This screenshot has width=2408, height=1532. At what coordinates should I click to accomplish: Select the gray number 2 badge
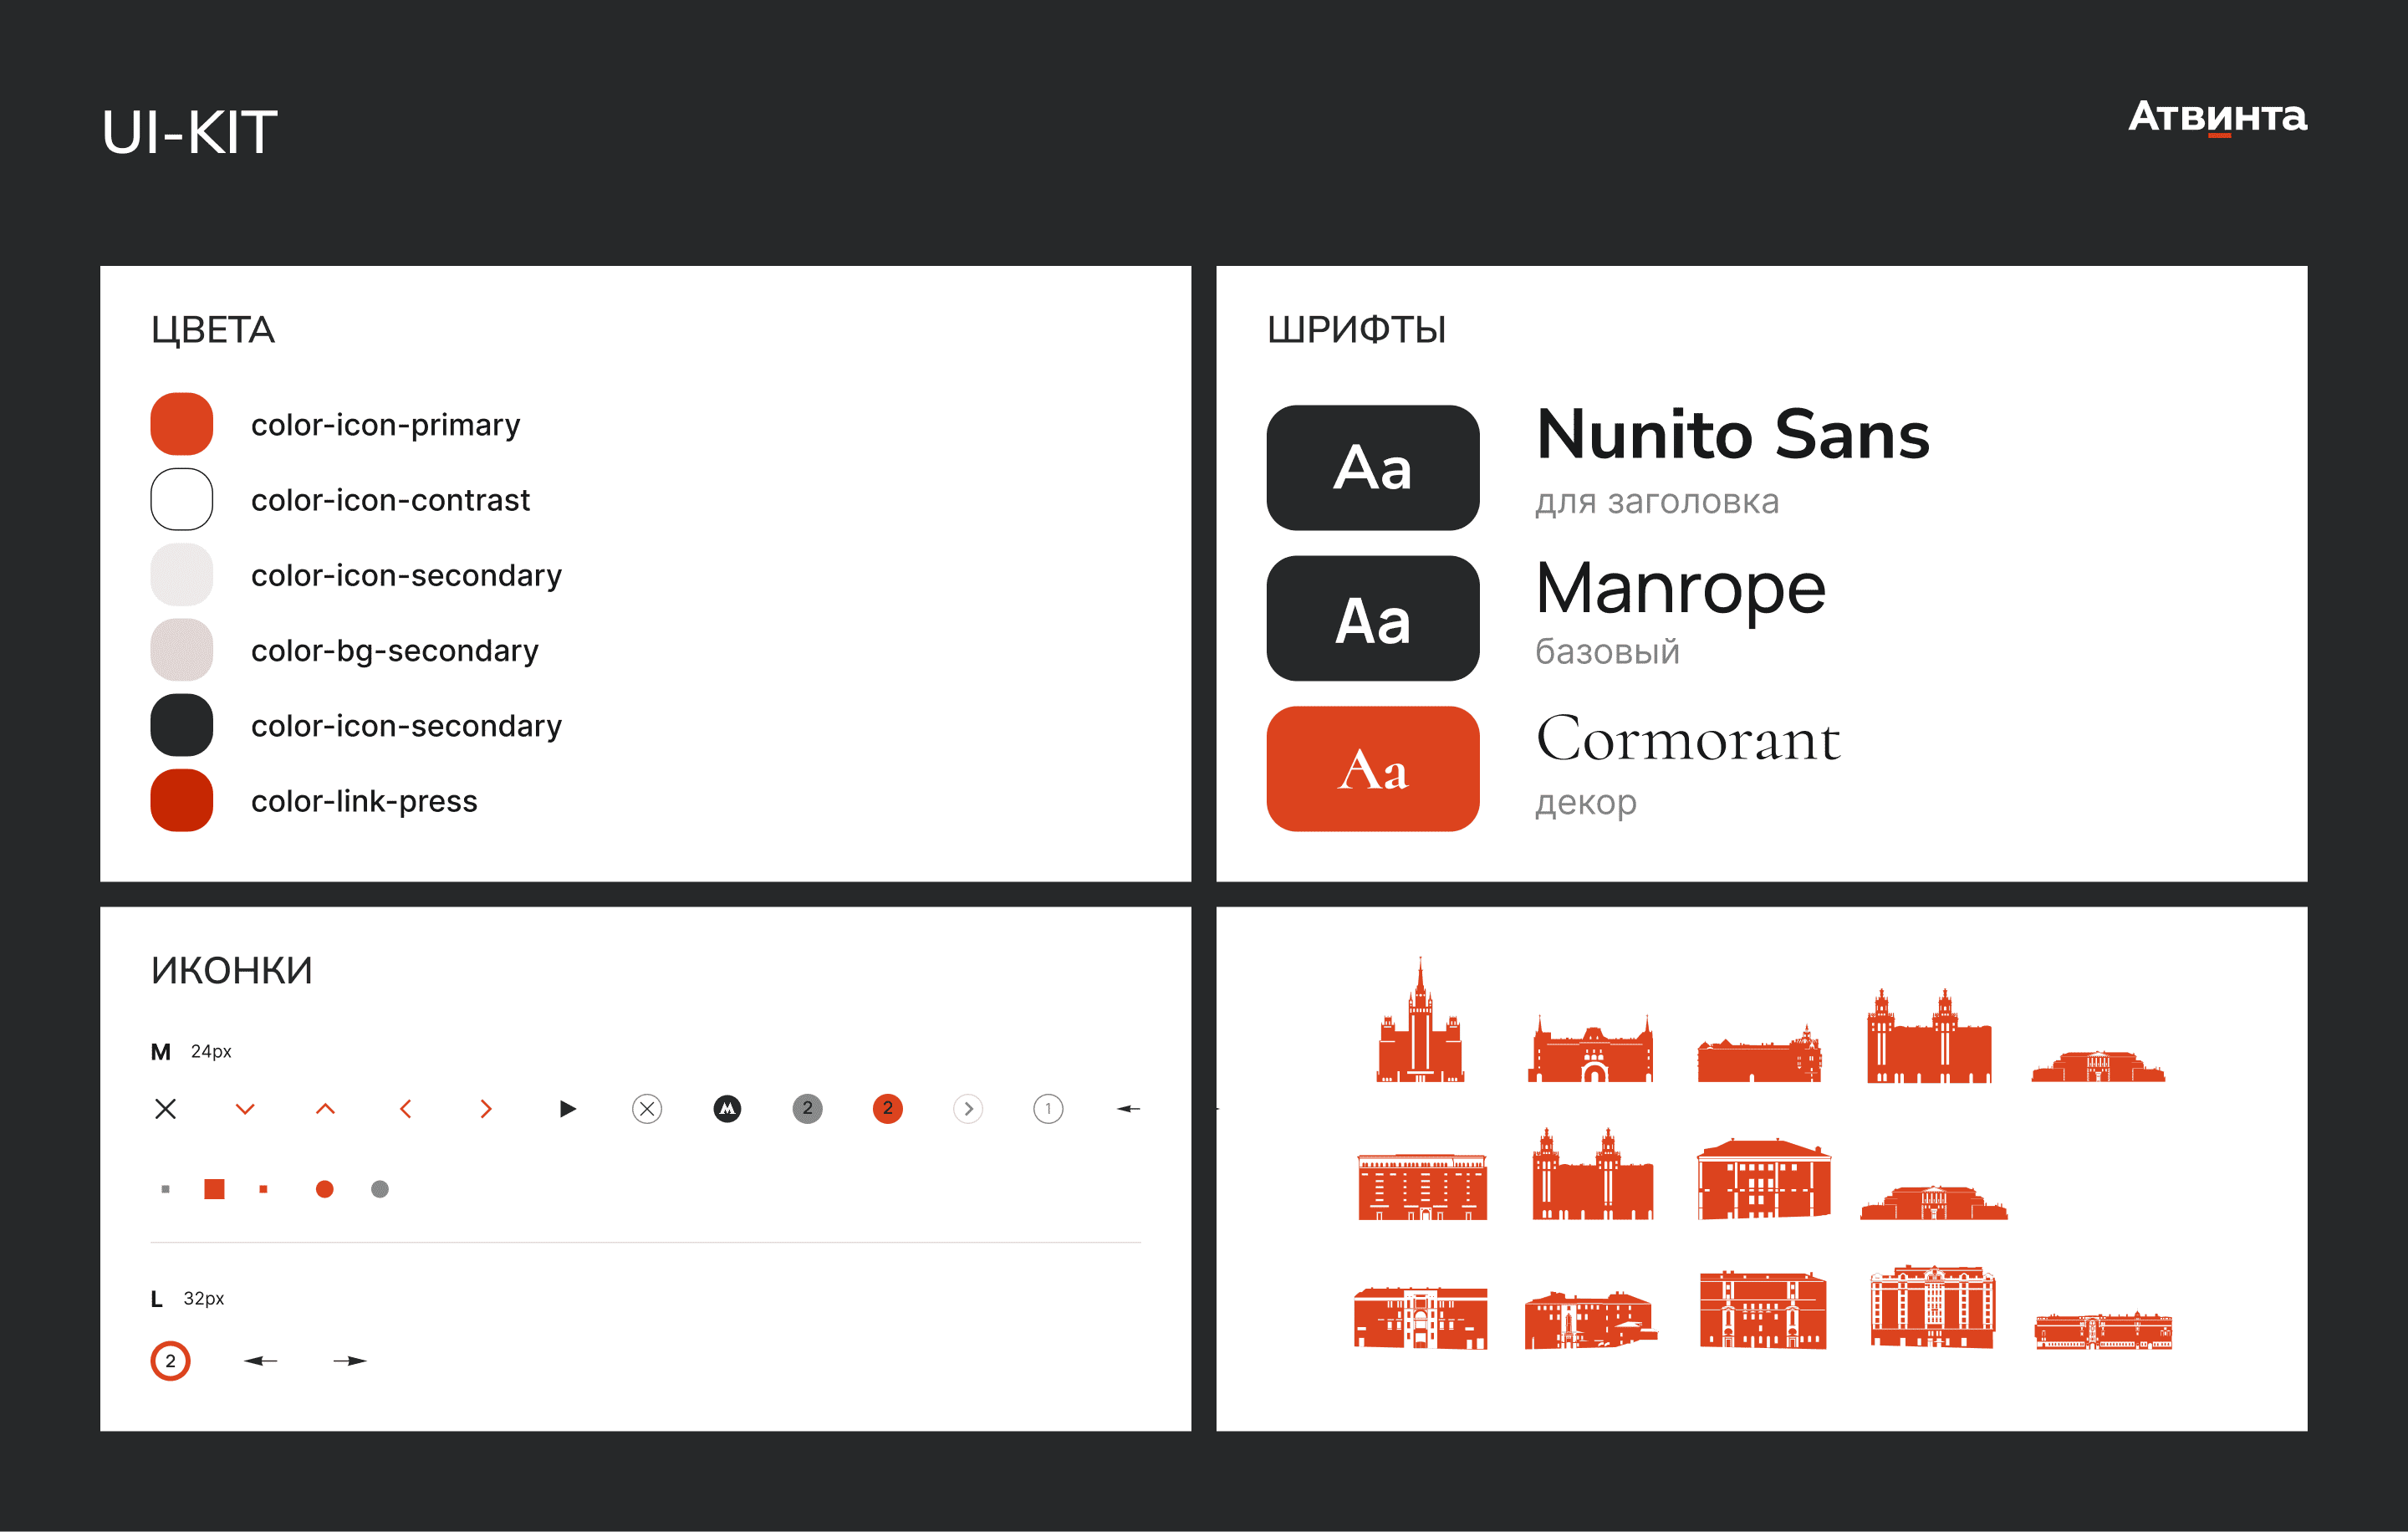point(807,1108)
